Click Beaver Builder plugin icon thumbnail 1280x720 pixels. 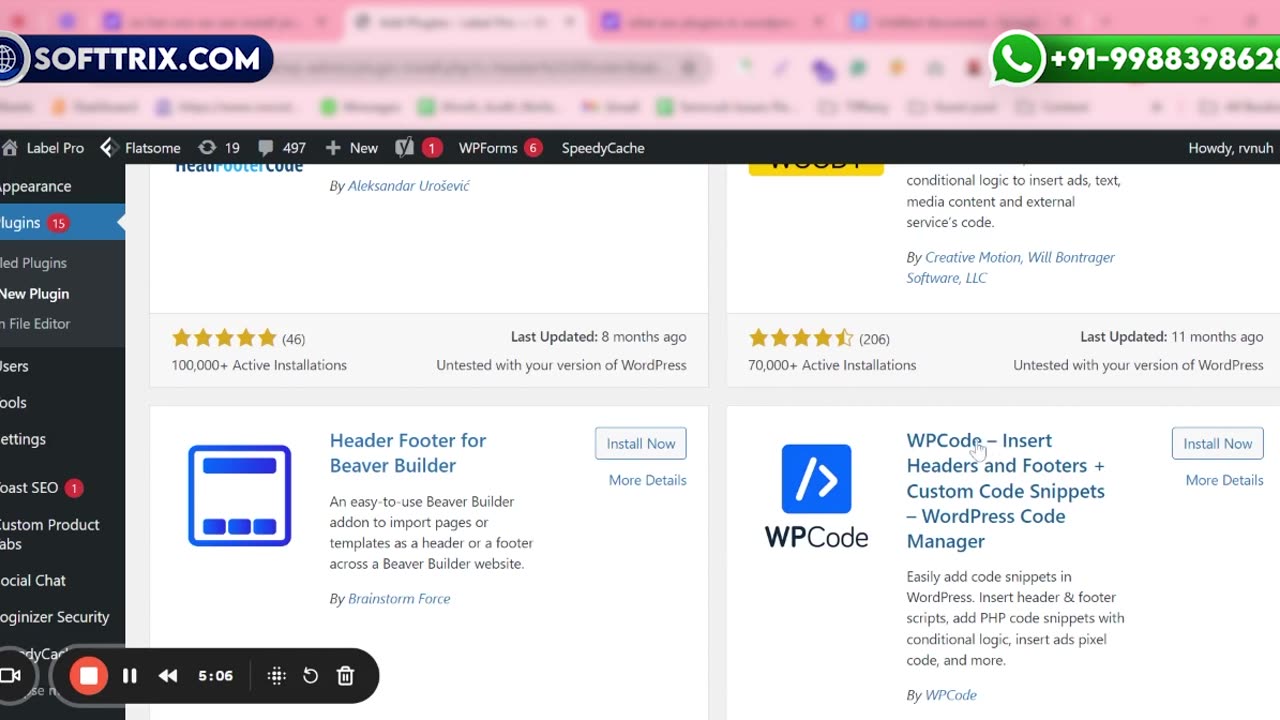[x=239, y=496]
